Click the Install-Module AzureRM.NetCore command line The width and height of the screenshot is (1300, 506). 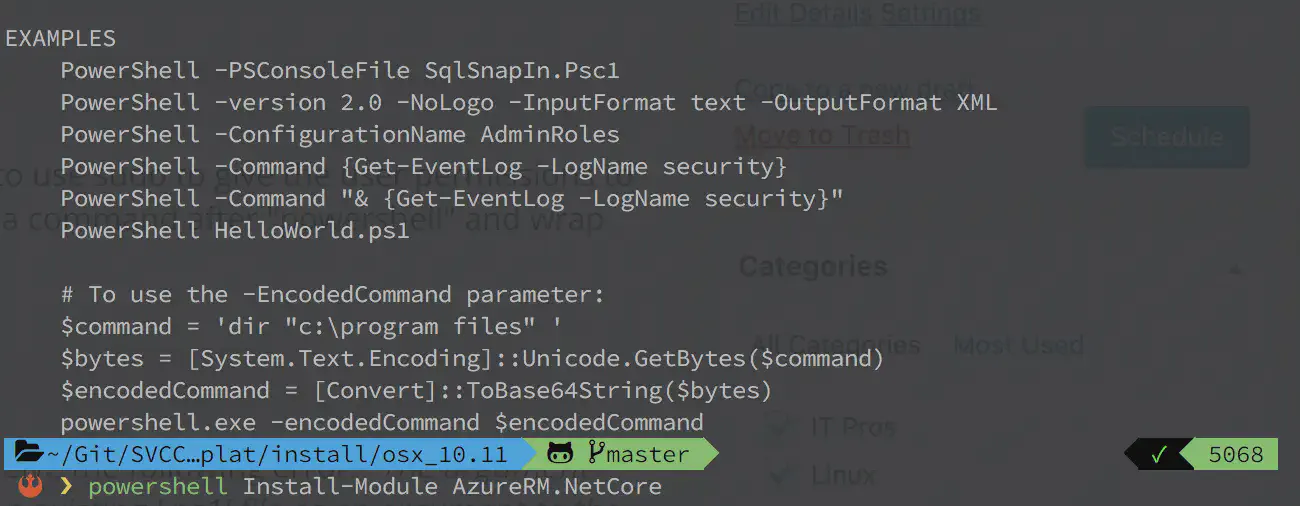pos(452,487)
